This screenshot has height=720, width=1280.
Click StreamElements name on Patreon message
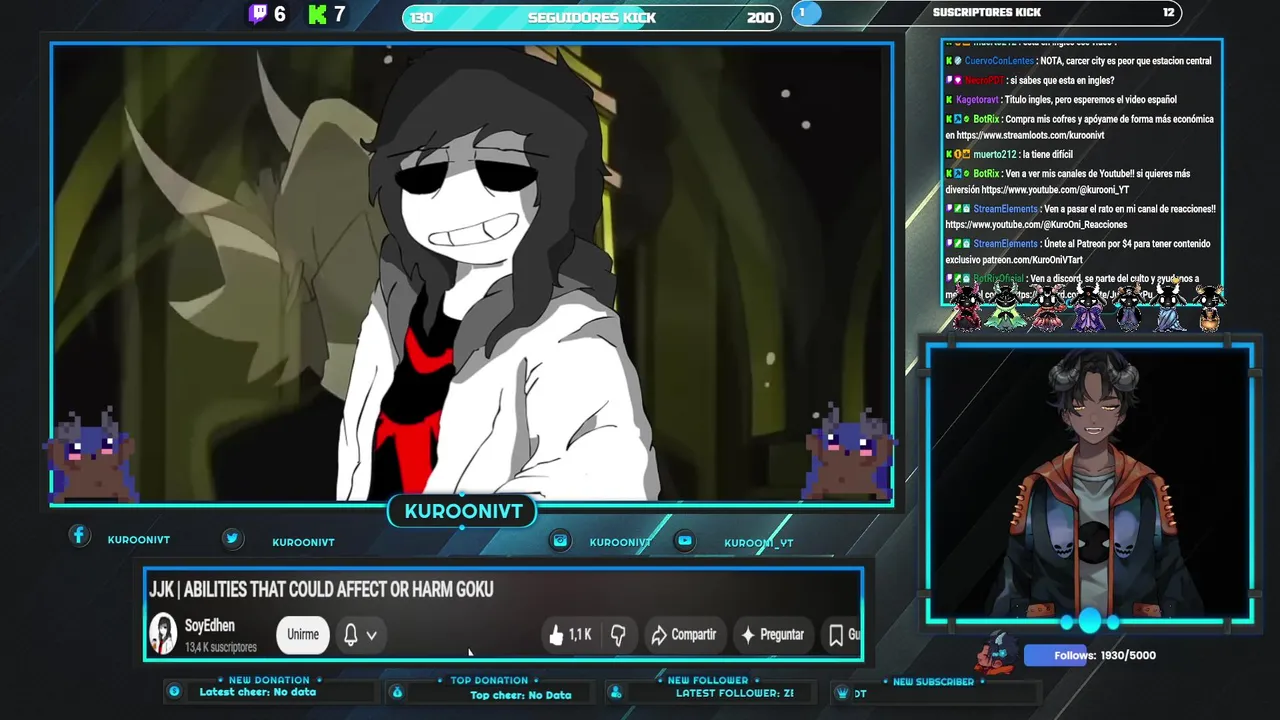point(1005,244)
